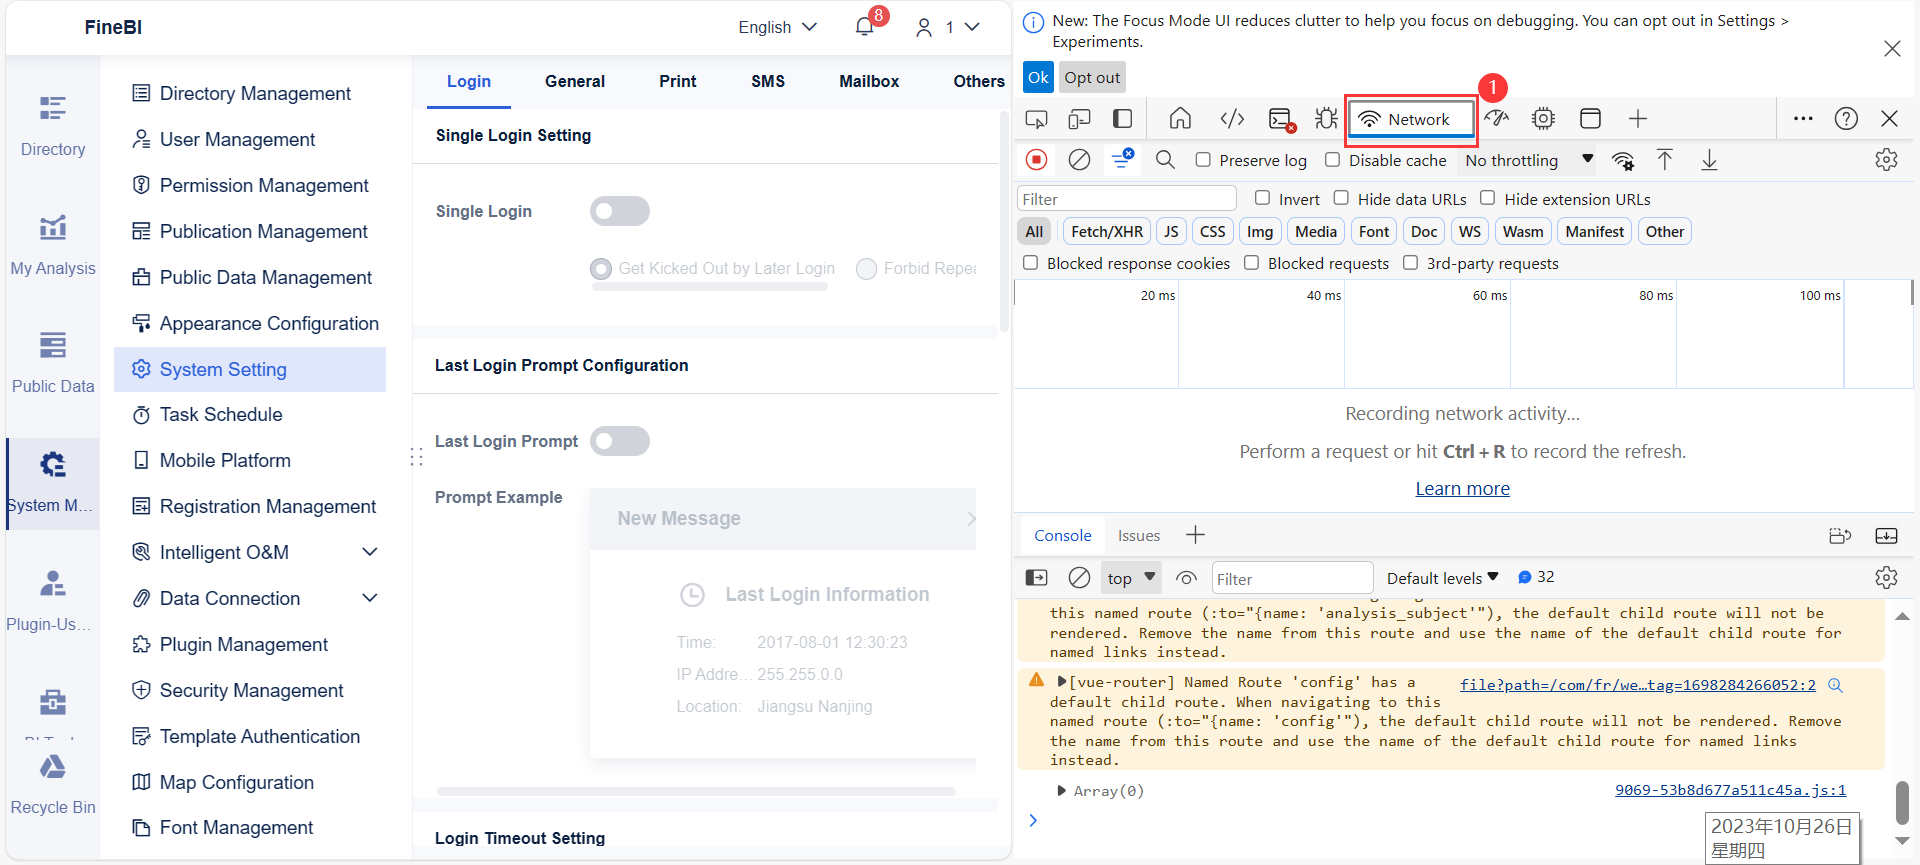Open the Sources bug icon panel
This screenshot has height=865, width=1920.
pos(1326,119)
